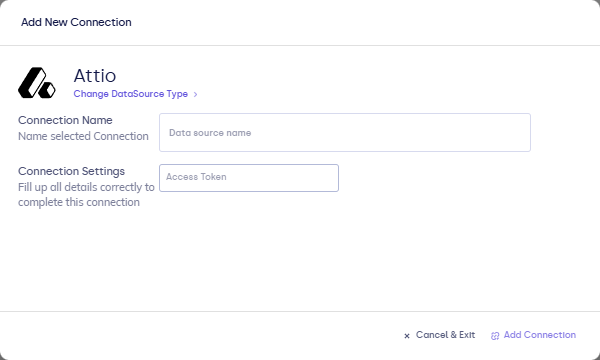The image size is (600, 360).
Task: Click the Attio heading text
Action: click(x=95, y=75)
